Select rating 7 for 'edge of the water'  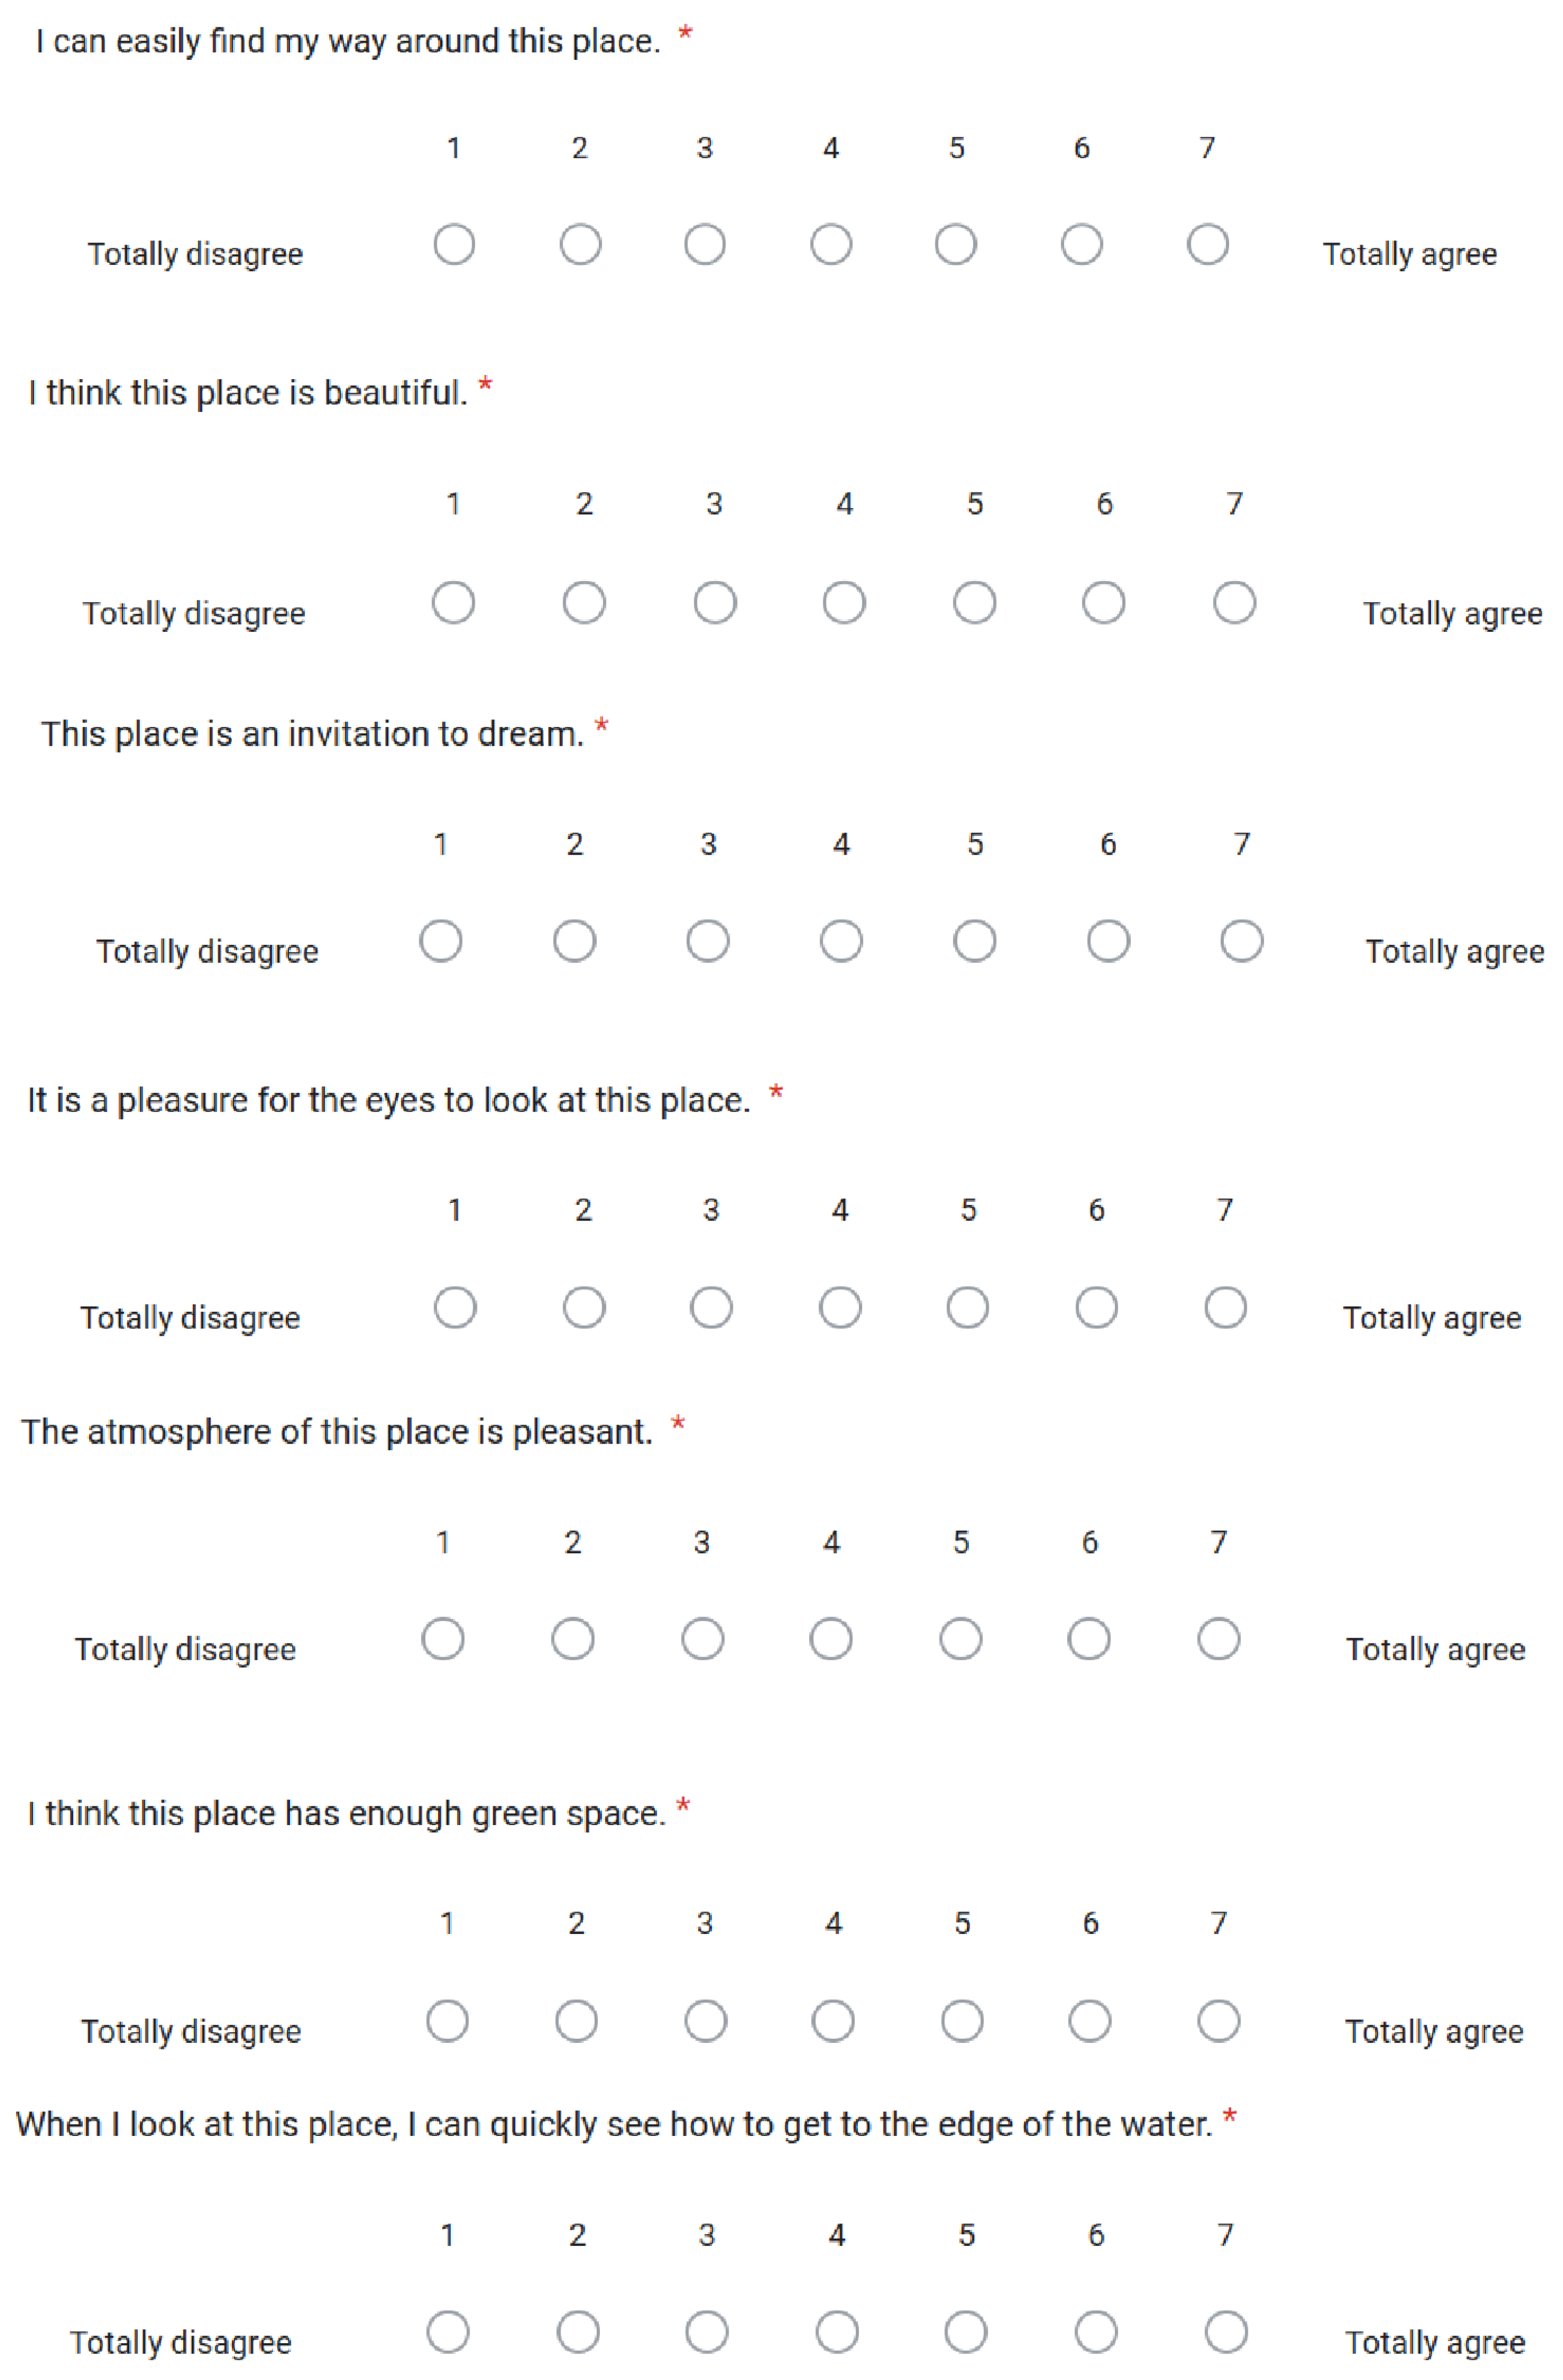tap(1226, 2333)
